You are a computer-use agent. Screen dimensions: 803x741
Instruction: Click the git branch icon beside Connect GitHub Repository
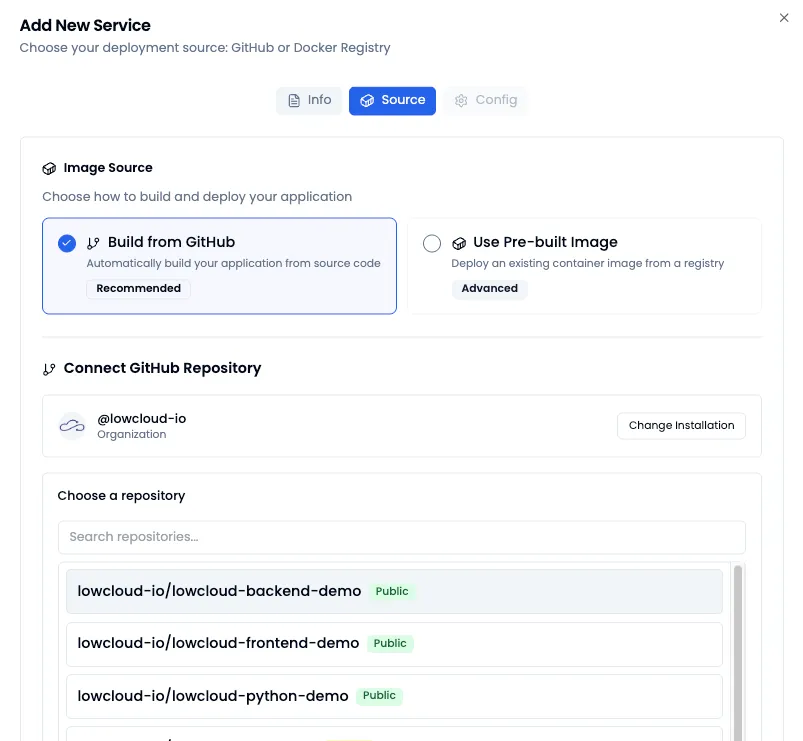click(x=49, y=369)
